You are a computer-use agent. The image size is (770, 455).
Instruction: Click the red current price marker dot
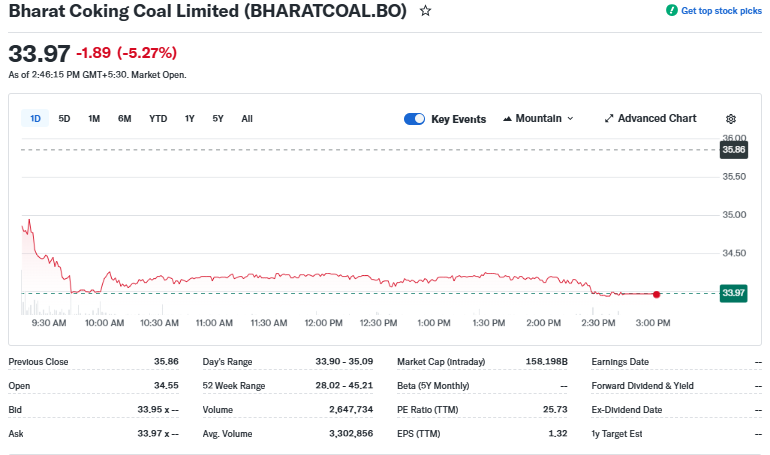(657, 294)
